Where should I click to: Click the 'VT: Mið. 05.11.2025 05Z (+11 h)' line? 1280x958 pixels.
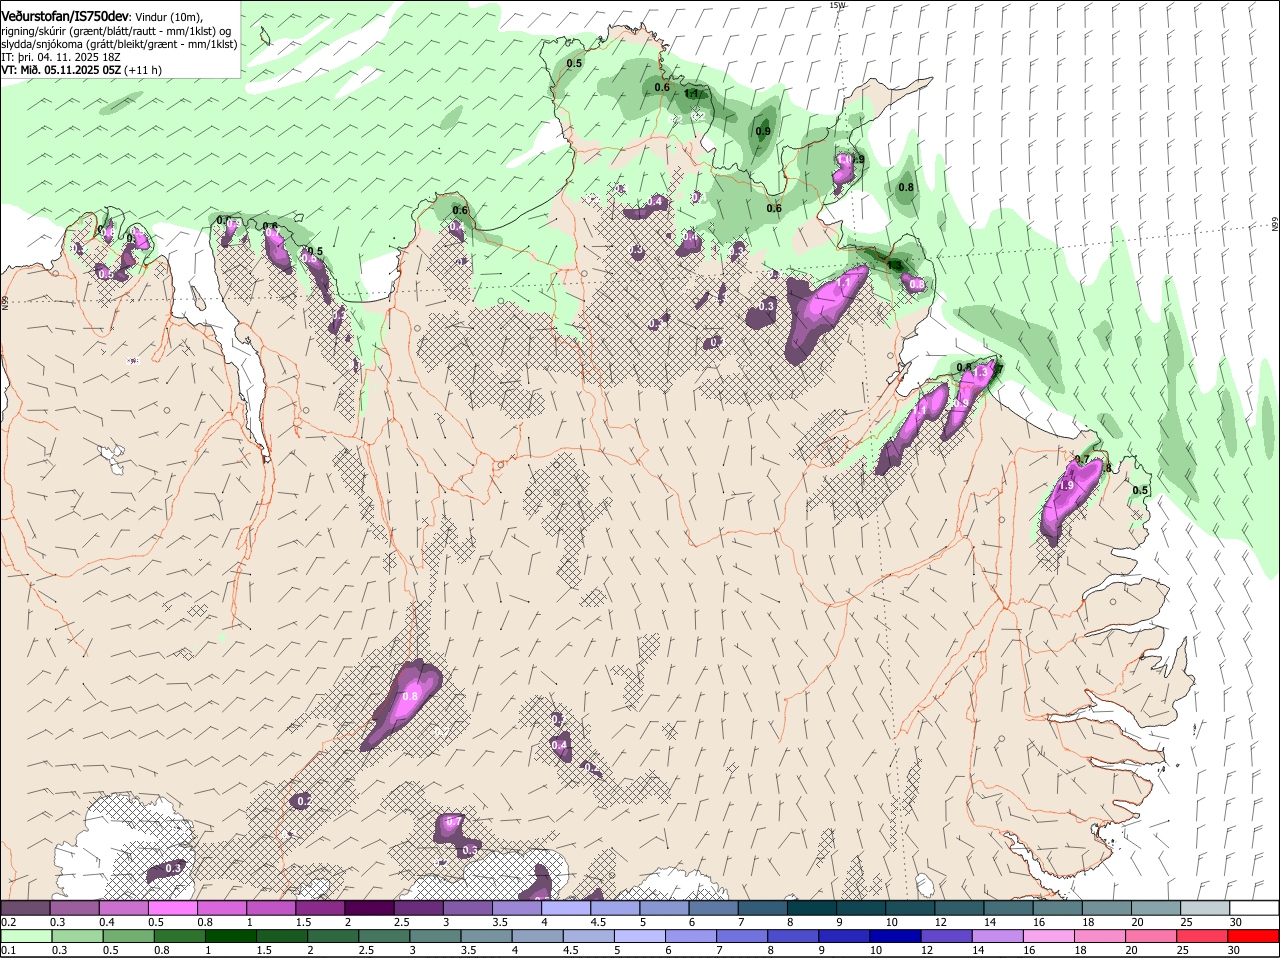coord(82,70)
